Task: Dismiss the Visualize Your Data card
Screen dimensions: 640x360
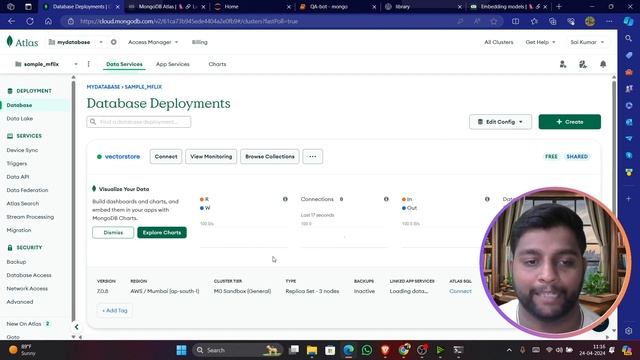Action: click(113, 233)
